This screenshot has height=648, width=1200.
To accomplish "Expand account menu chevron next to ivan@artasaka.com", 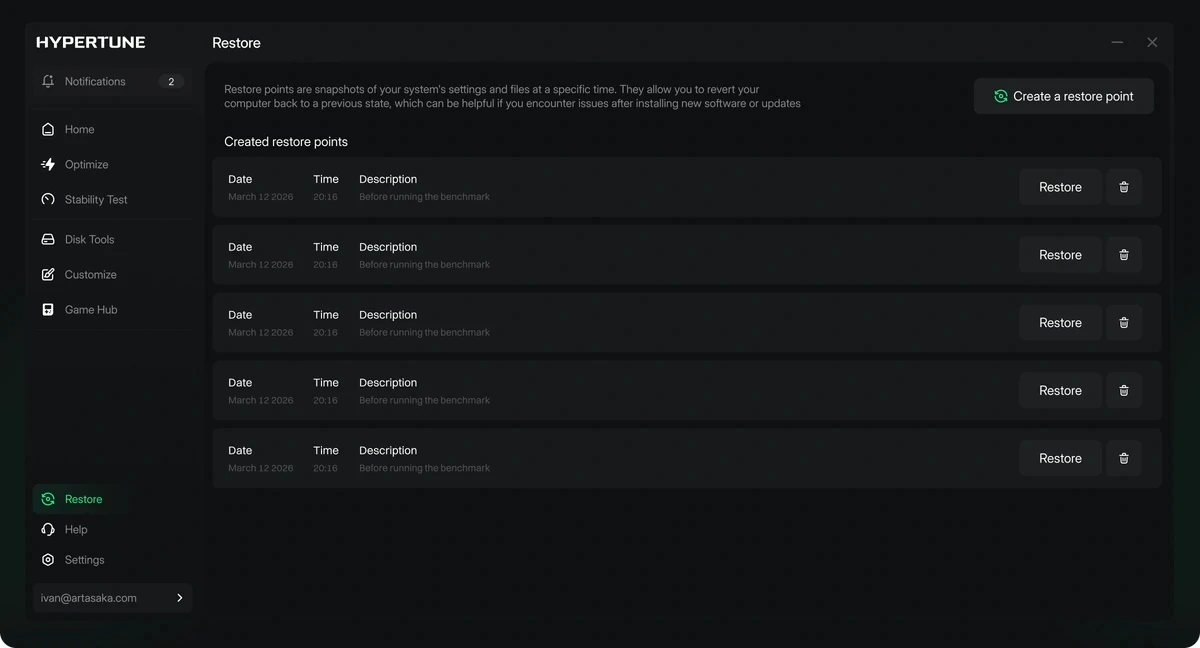I will [x=180, y=598].
